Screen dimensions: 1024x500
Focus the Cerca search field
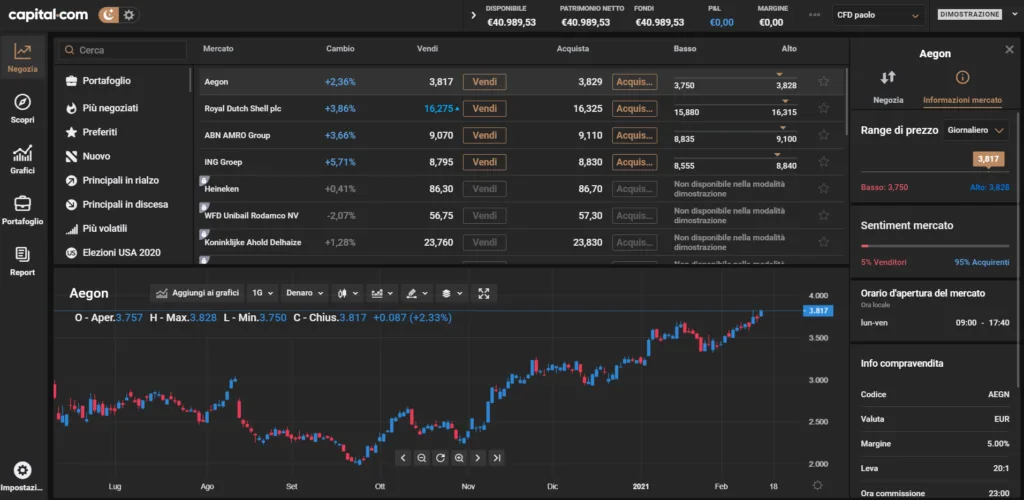click(123, 50)
